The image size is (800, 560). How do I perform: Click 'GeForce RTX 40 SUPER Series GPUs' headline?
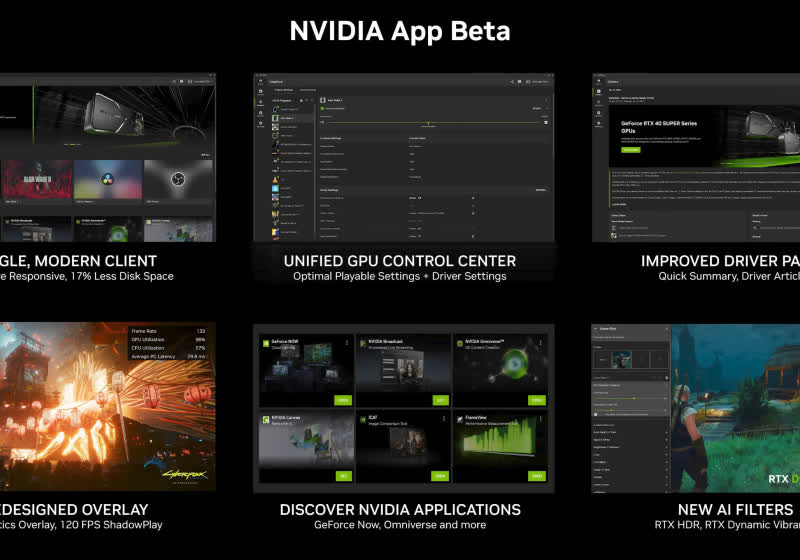click(659, 127)
